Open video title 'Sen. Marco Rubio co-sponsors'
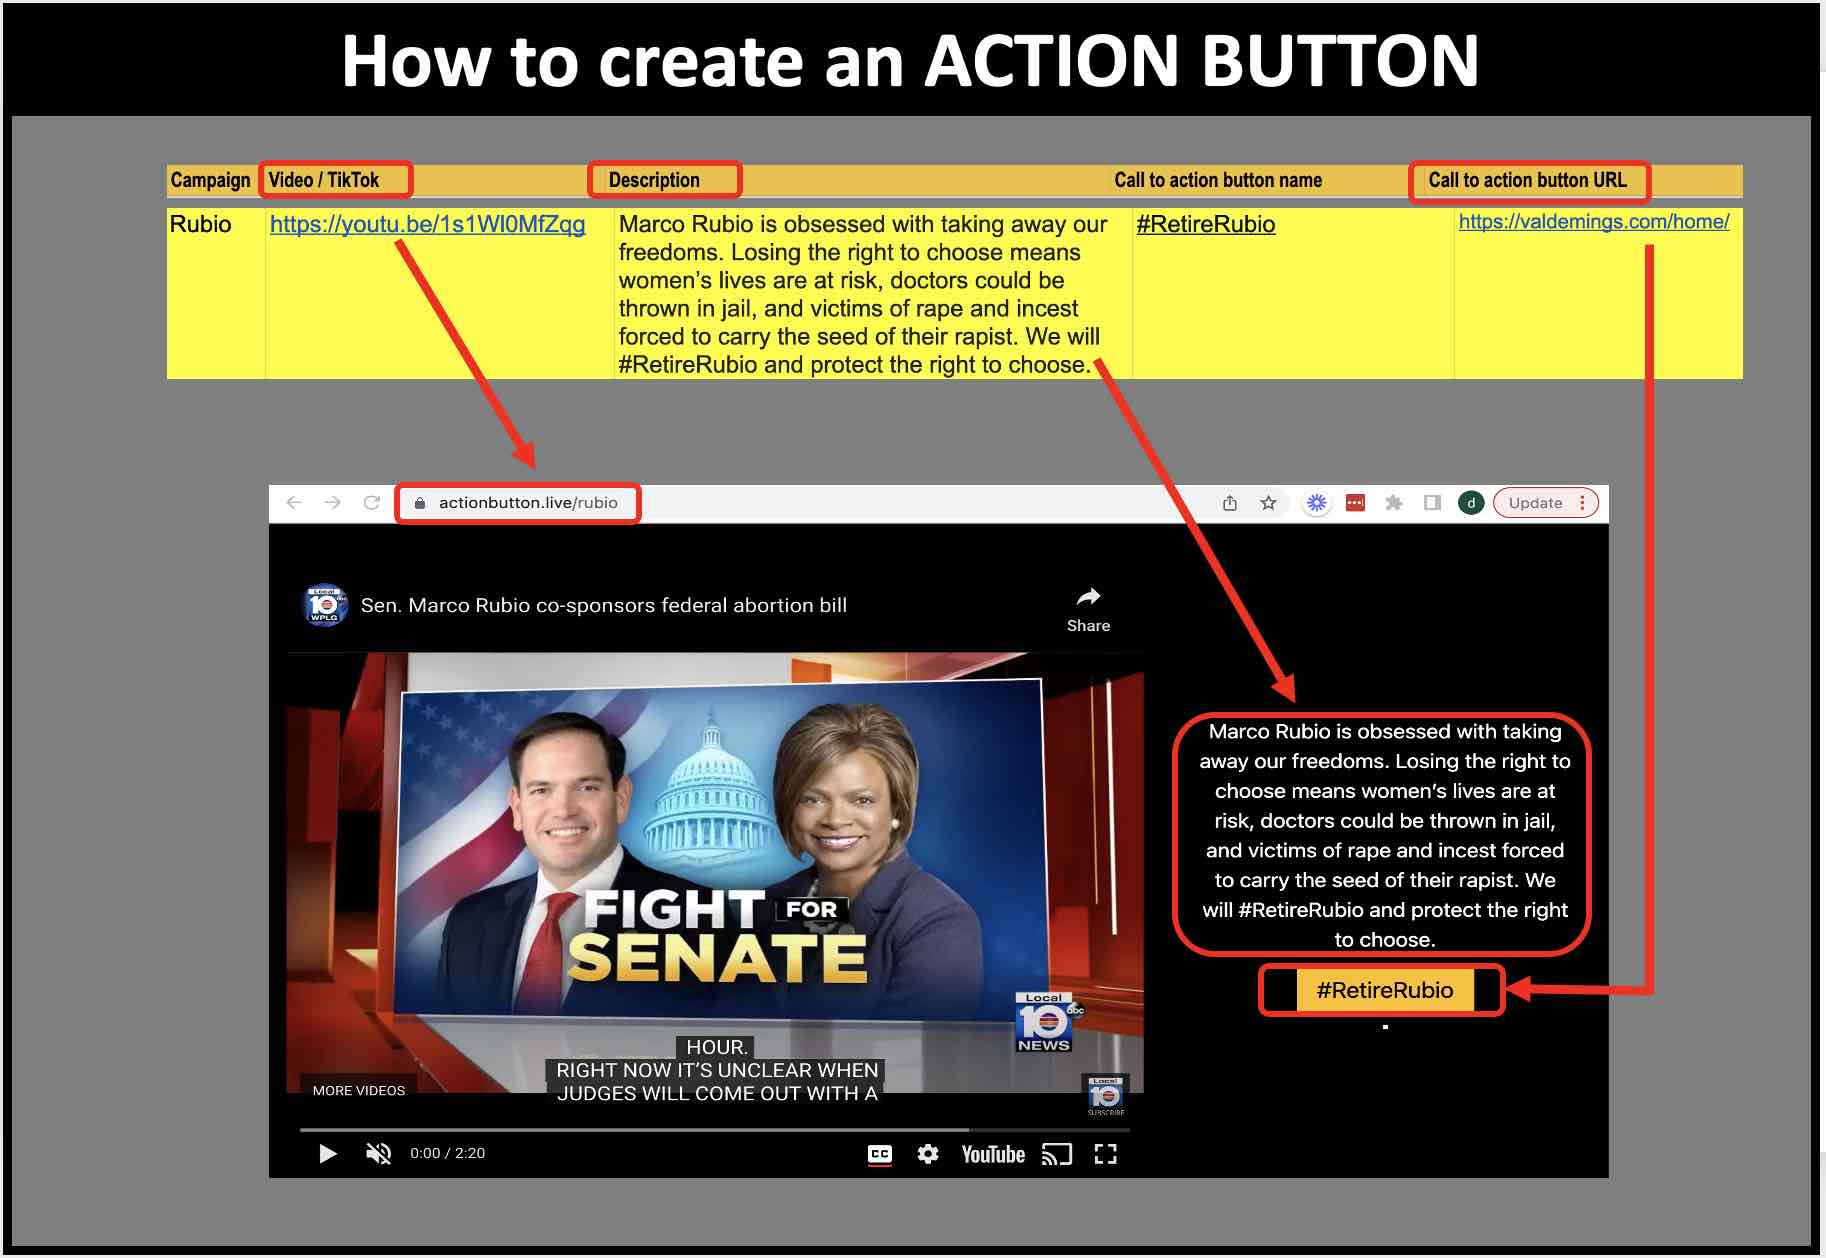 coord(603,605)
